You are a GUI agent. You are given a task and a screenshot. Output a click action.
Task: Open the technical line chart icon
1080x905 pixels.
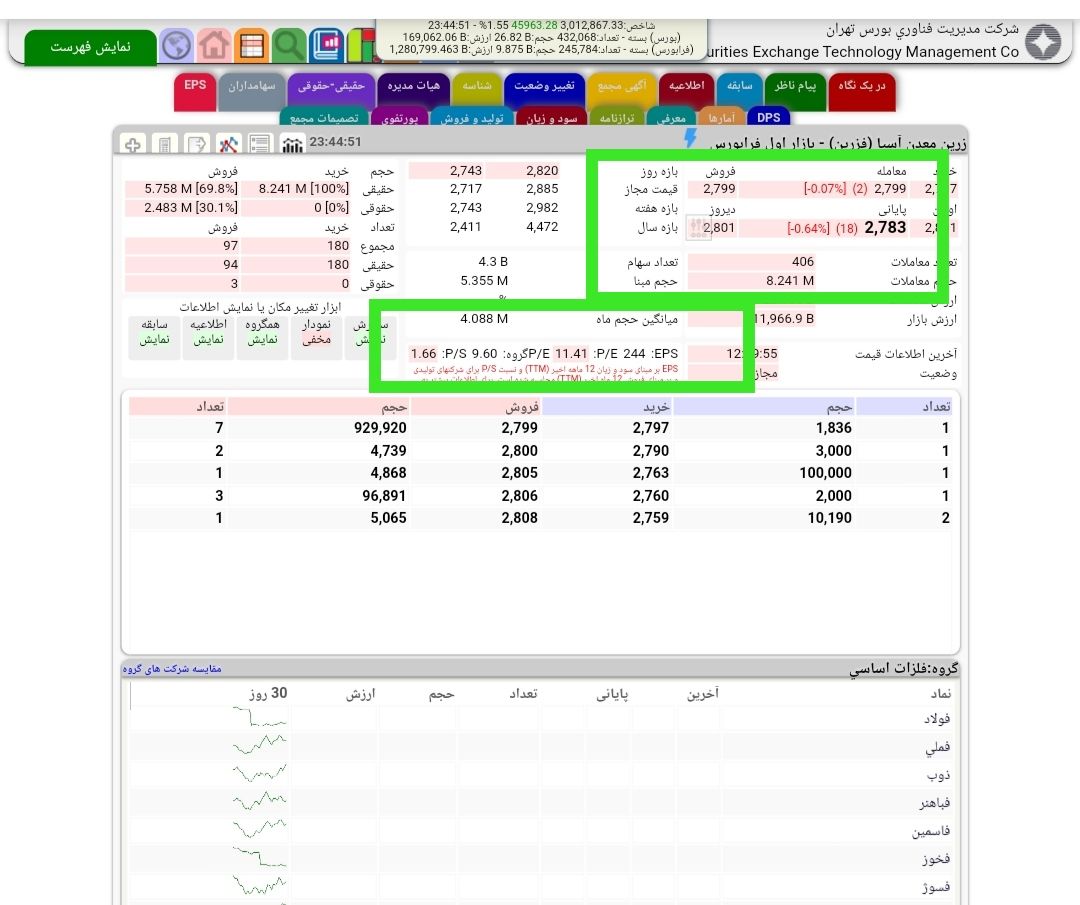pos(229,145)
